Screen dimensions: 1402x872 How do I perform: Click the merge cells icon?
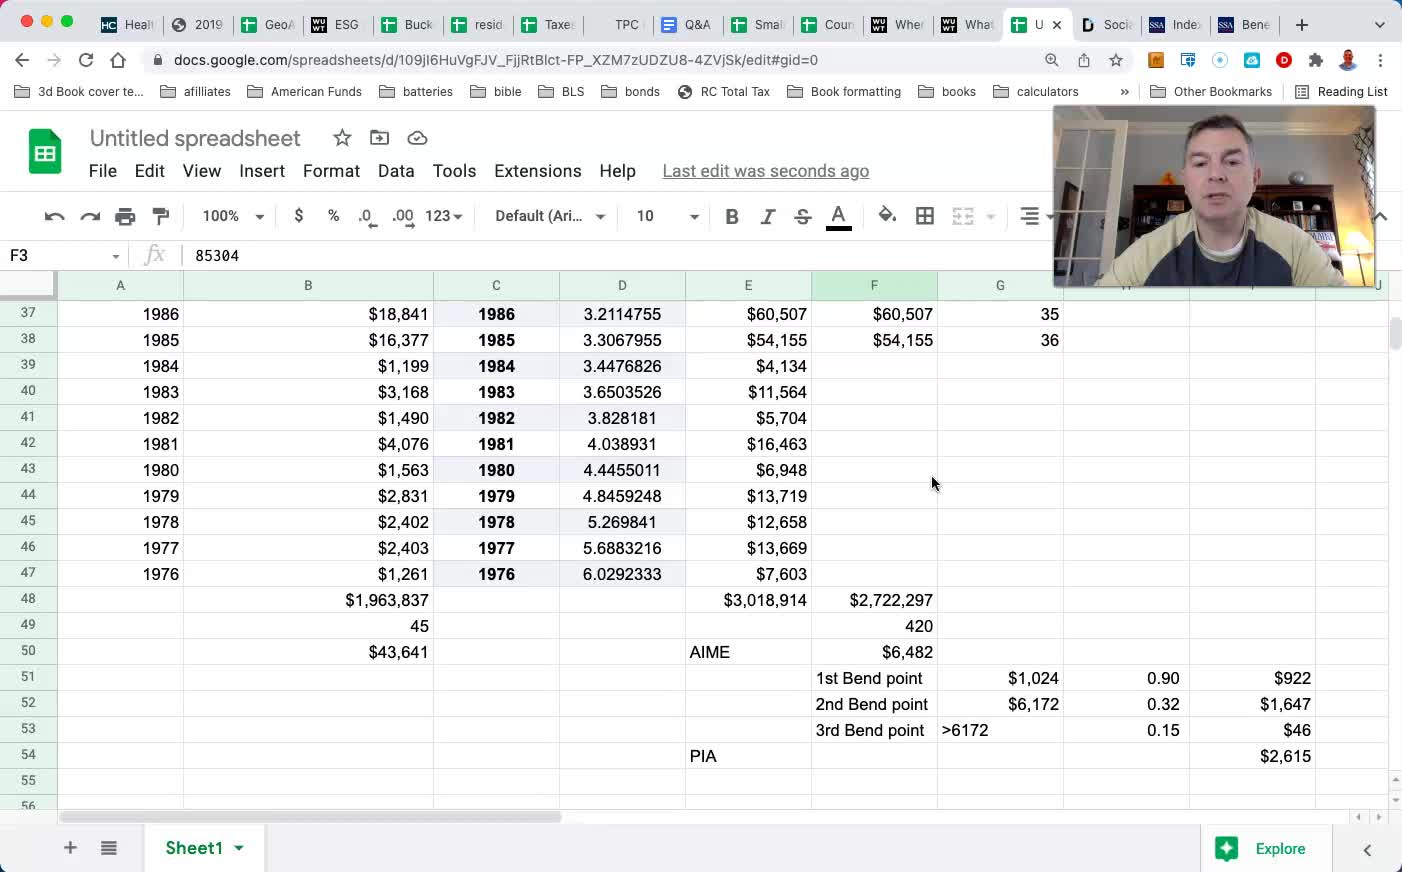(963, 216)
